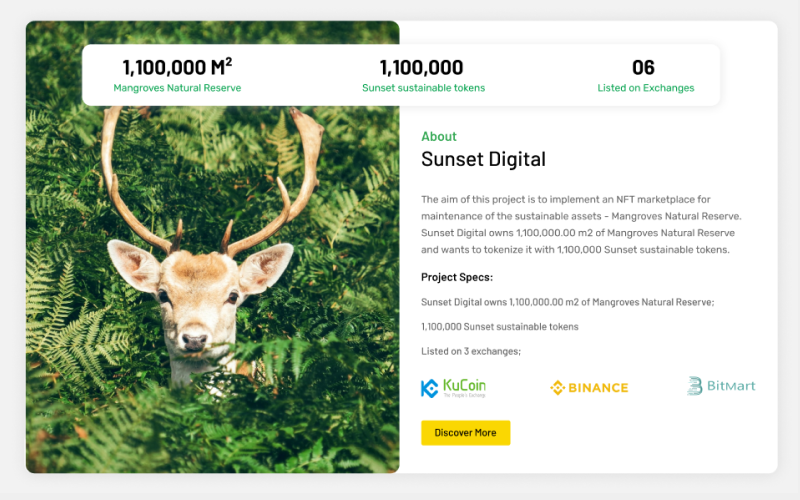Screen dimensions: 800x500
Task: Click the KuCoin K symbol
Action: 430,388
